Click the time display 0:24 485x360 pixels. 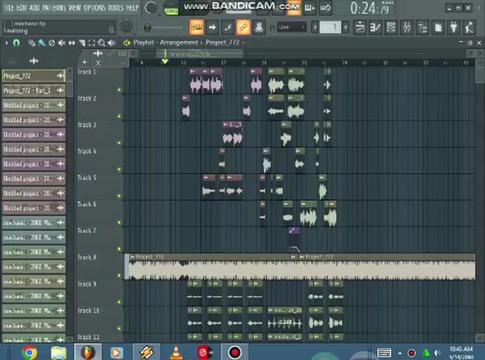point(370,8)
